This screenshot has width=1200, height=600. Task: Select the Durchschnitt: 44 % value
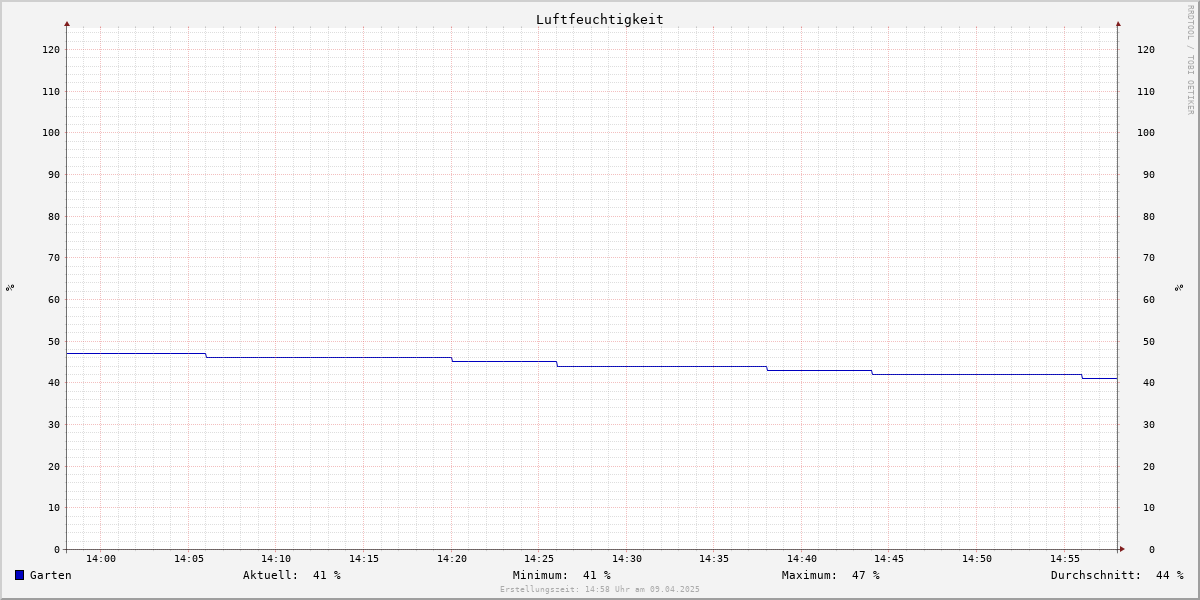[1117, 575]
